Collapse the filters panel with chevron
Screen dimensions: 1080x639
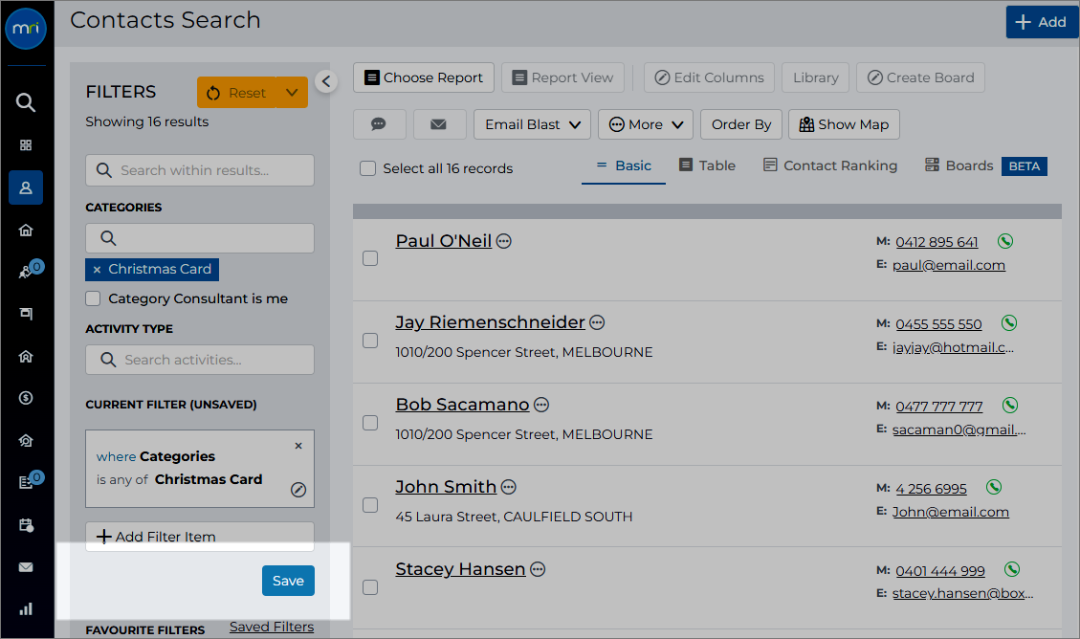326,81
